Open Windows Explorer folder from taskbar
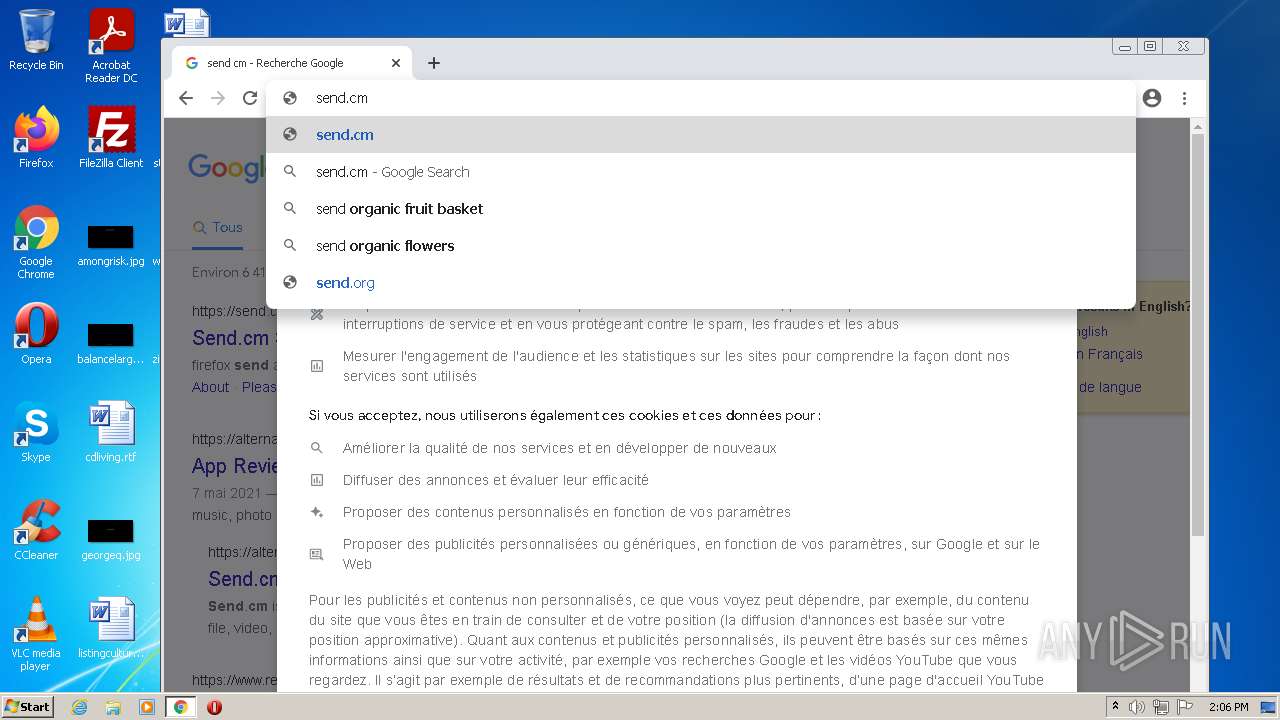This screenshot has width=1280, height=720. pyautogui.click(x=113, y=707)
